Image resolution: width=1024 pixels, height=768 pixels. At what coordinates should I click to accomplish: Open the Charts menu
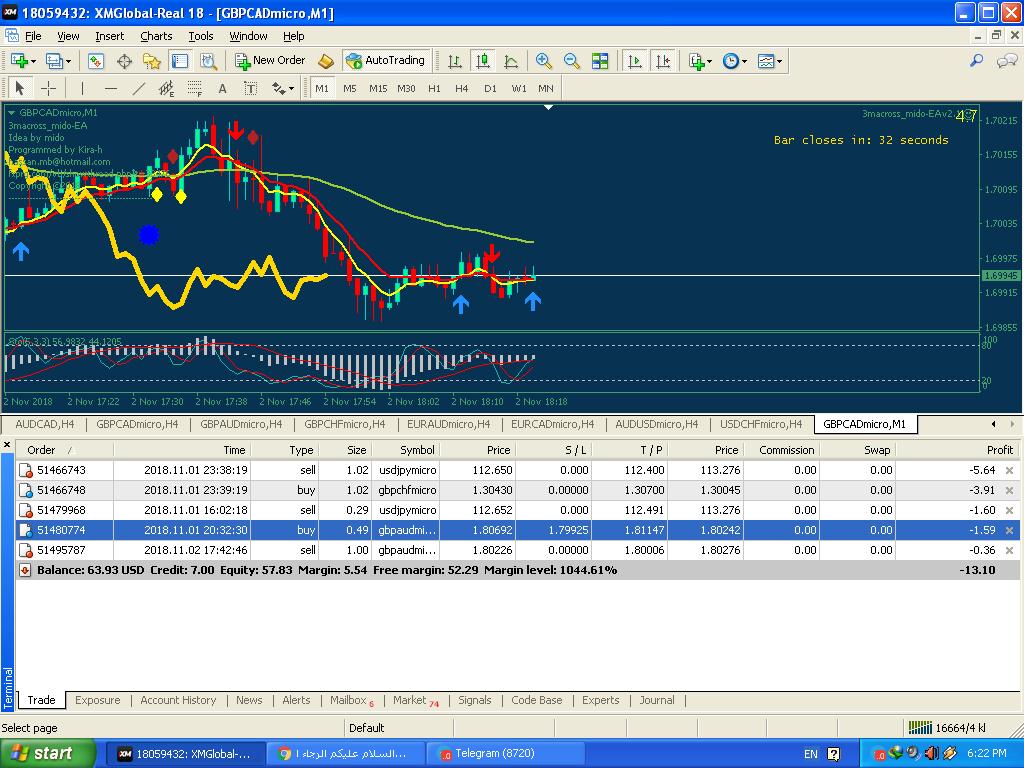click(x=156, y=36)
